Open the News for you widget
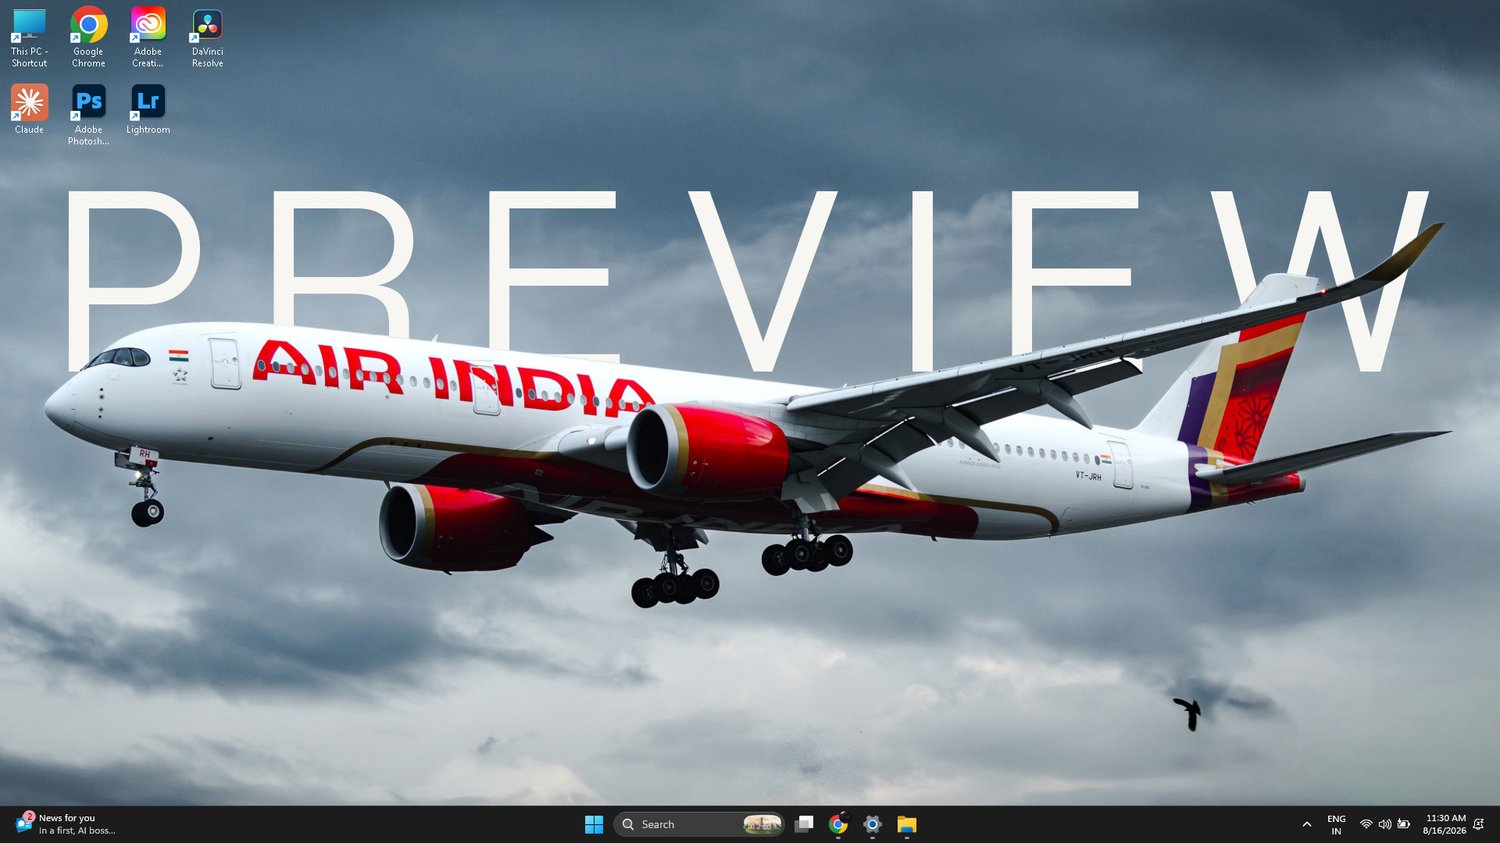Image resolution: width=1500 pixels, height=843 pixels. 66,824
